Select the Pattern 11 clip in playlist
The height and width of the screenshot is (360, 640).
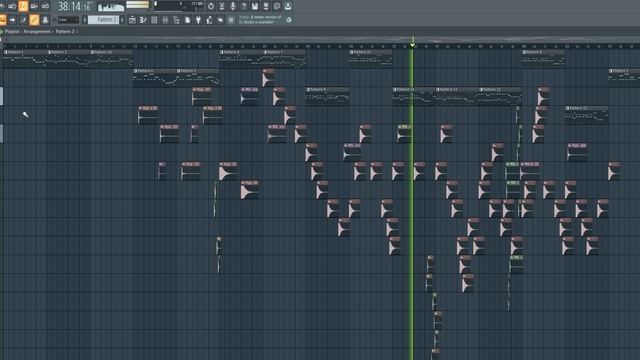(457, 96)
